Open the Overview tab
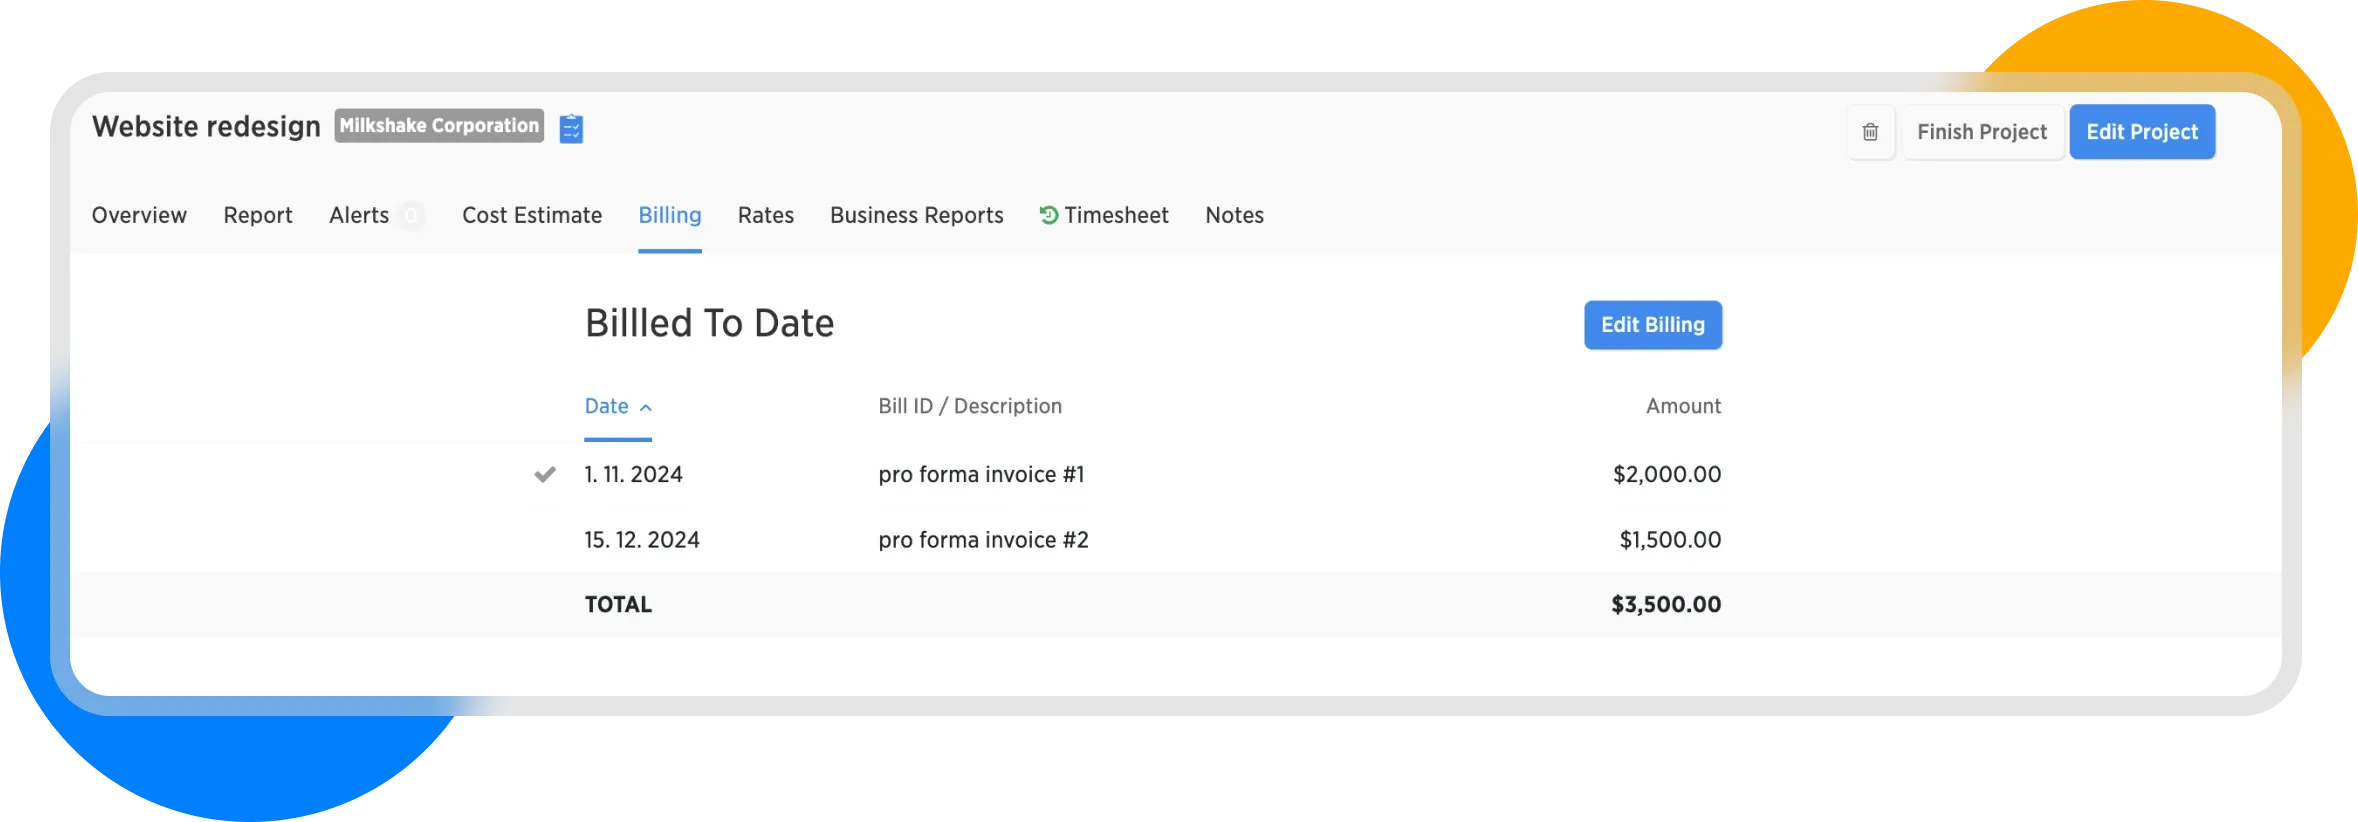The height and width of the screenshot is (822, 2358). pyautogui.click(x=139, y=215)
